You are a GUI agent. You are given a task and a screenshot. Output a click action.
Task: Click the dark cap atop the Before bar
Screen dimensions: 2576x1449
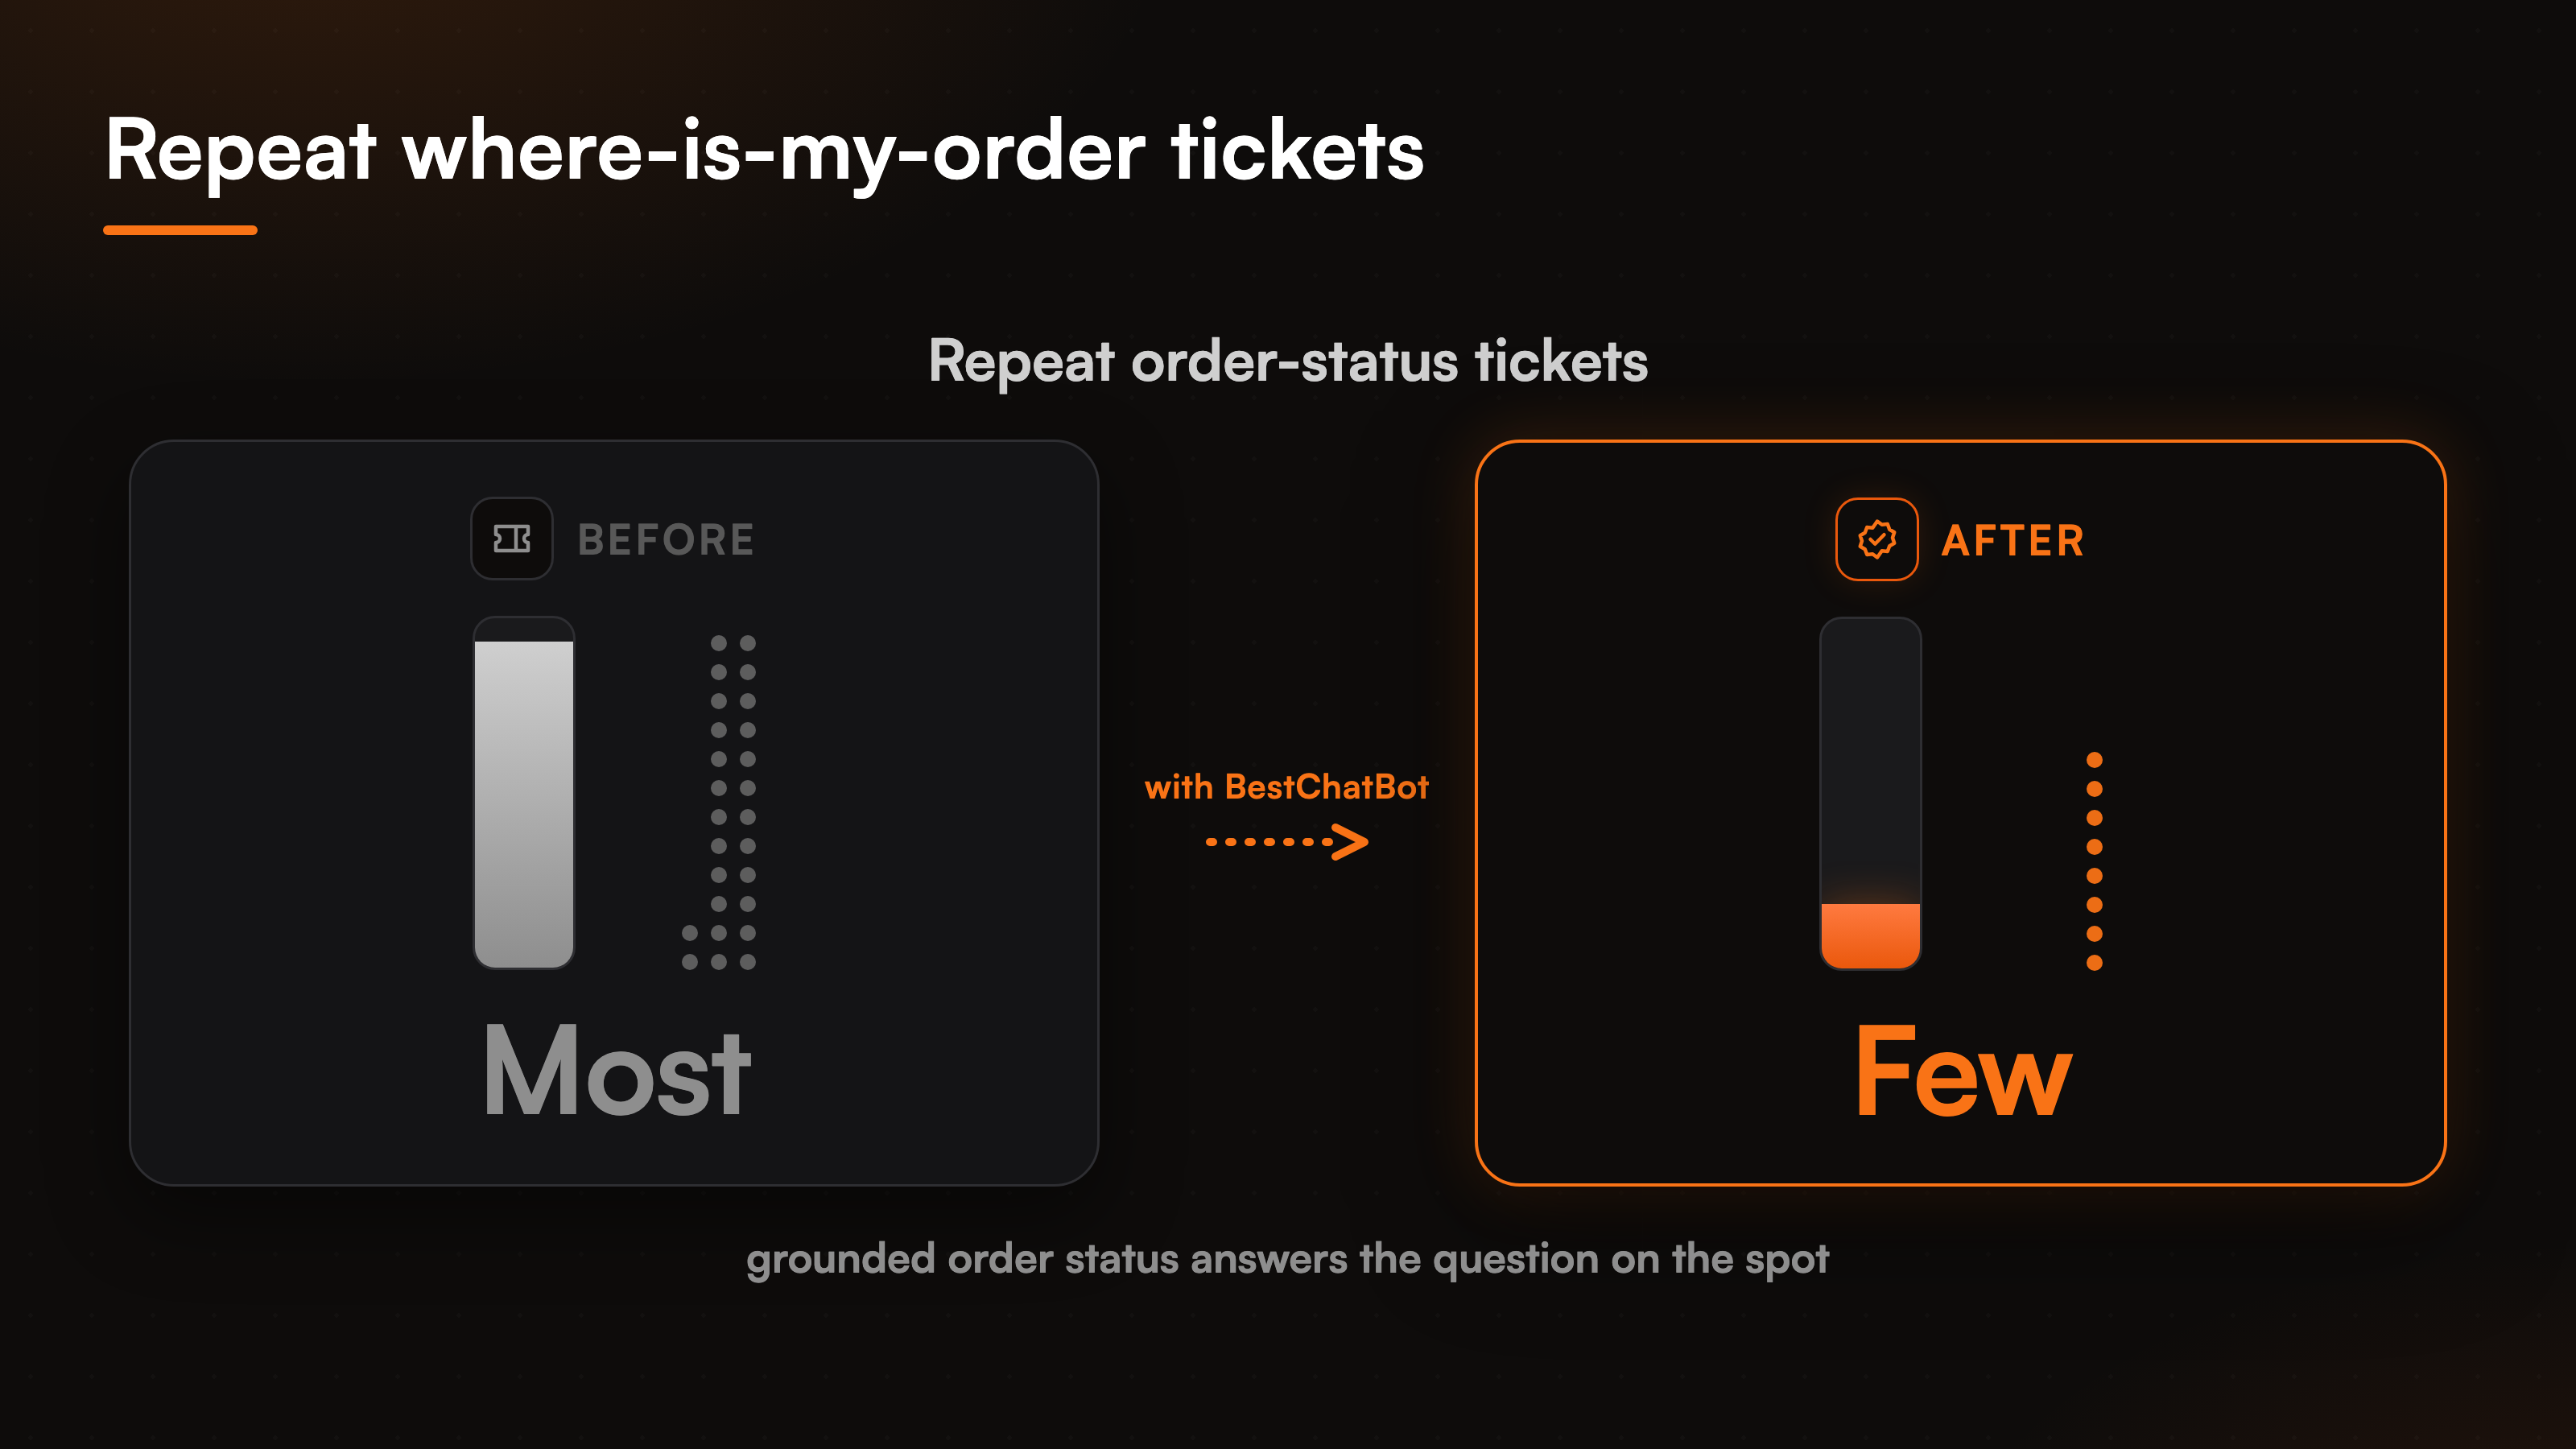coord(524,629)
